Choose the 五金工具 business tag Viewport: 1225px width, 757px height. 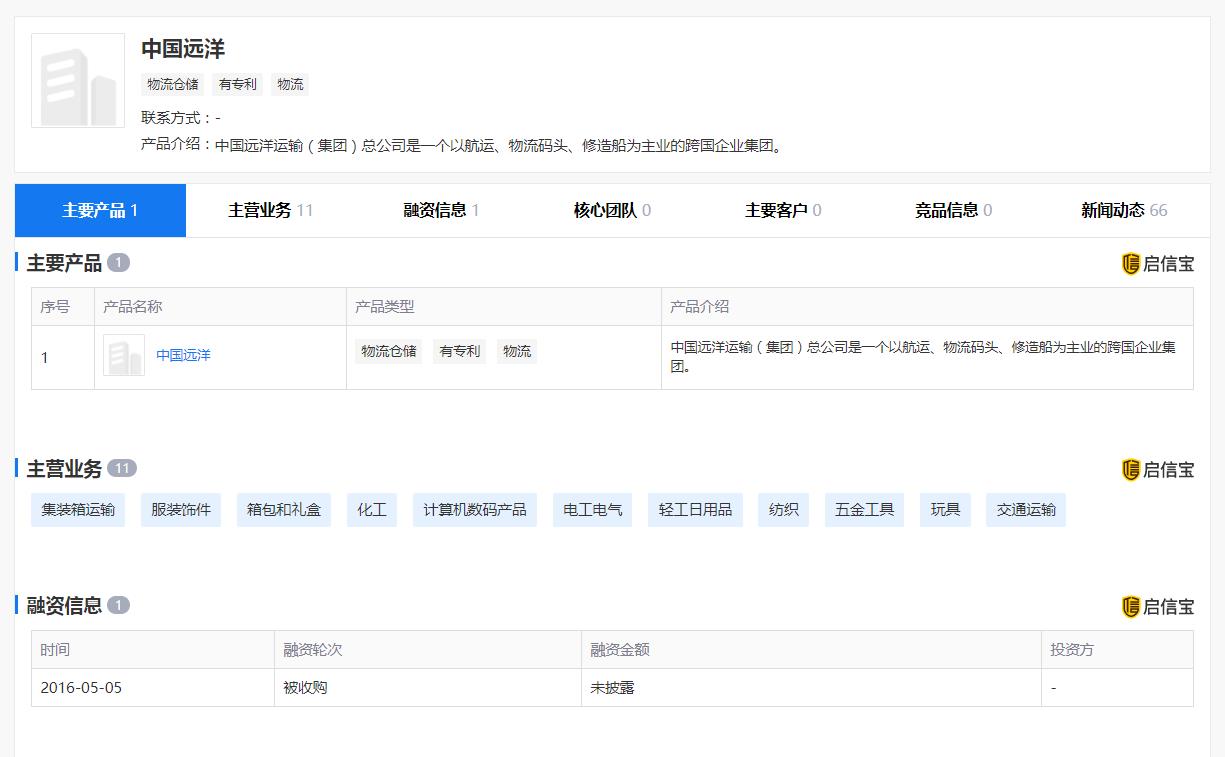864,510
